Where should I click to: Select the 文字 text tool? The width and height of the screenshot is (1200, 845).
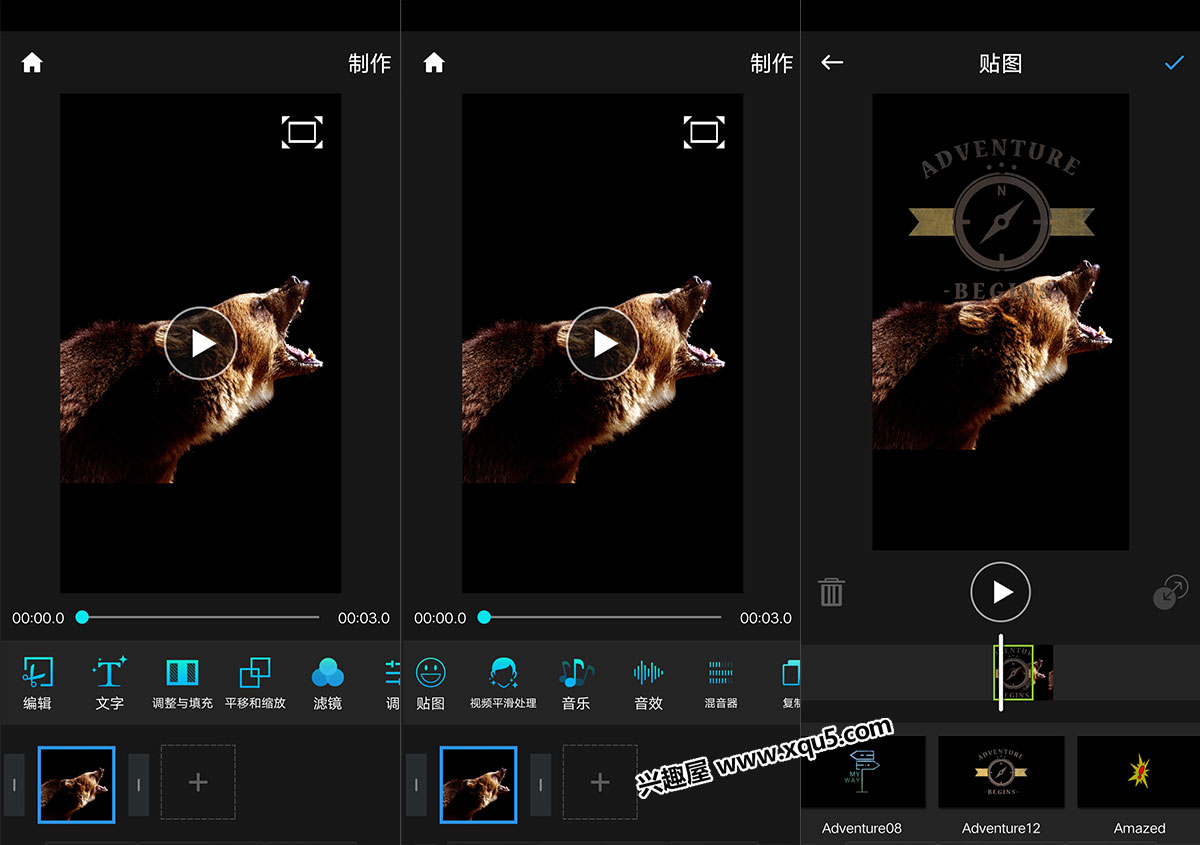point(109,683)
